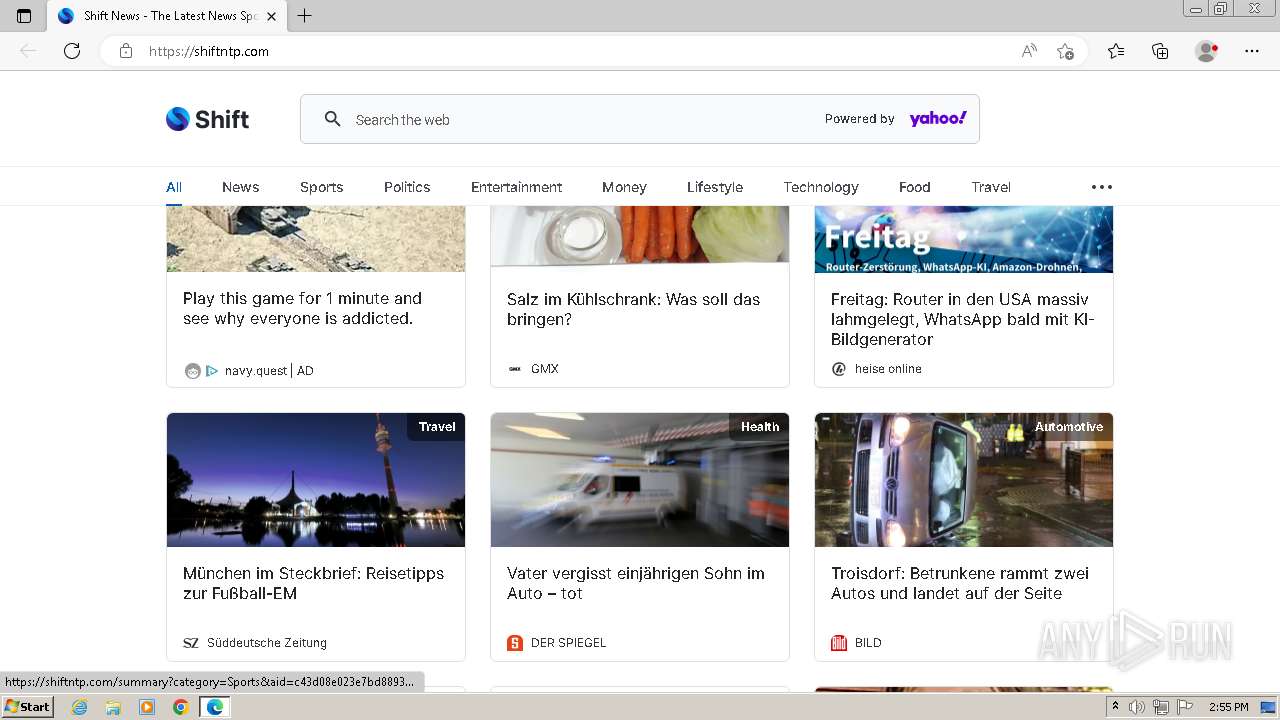Select the All category tab
The width and height of the screenshot is (1280, 720).
(174, 187)
